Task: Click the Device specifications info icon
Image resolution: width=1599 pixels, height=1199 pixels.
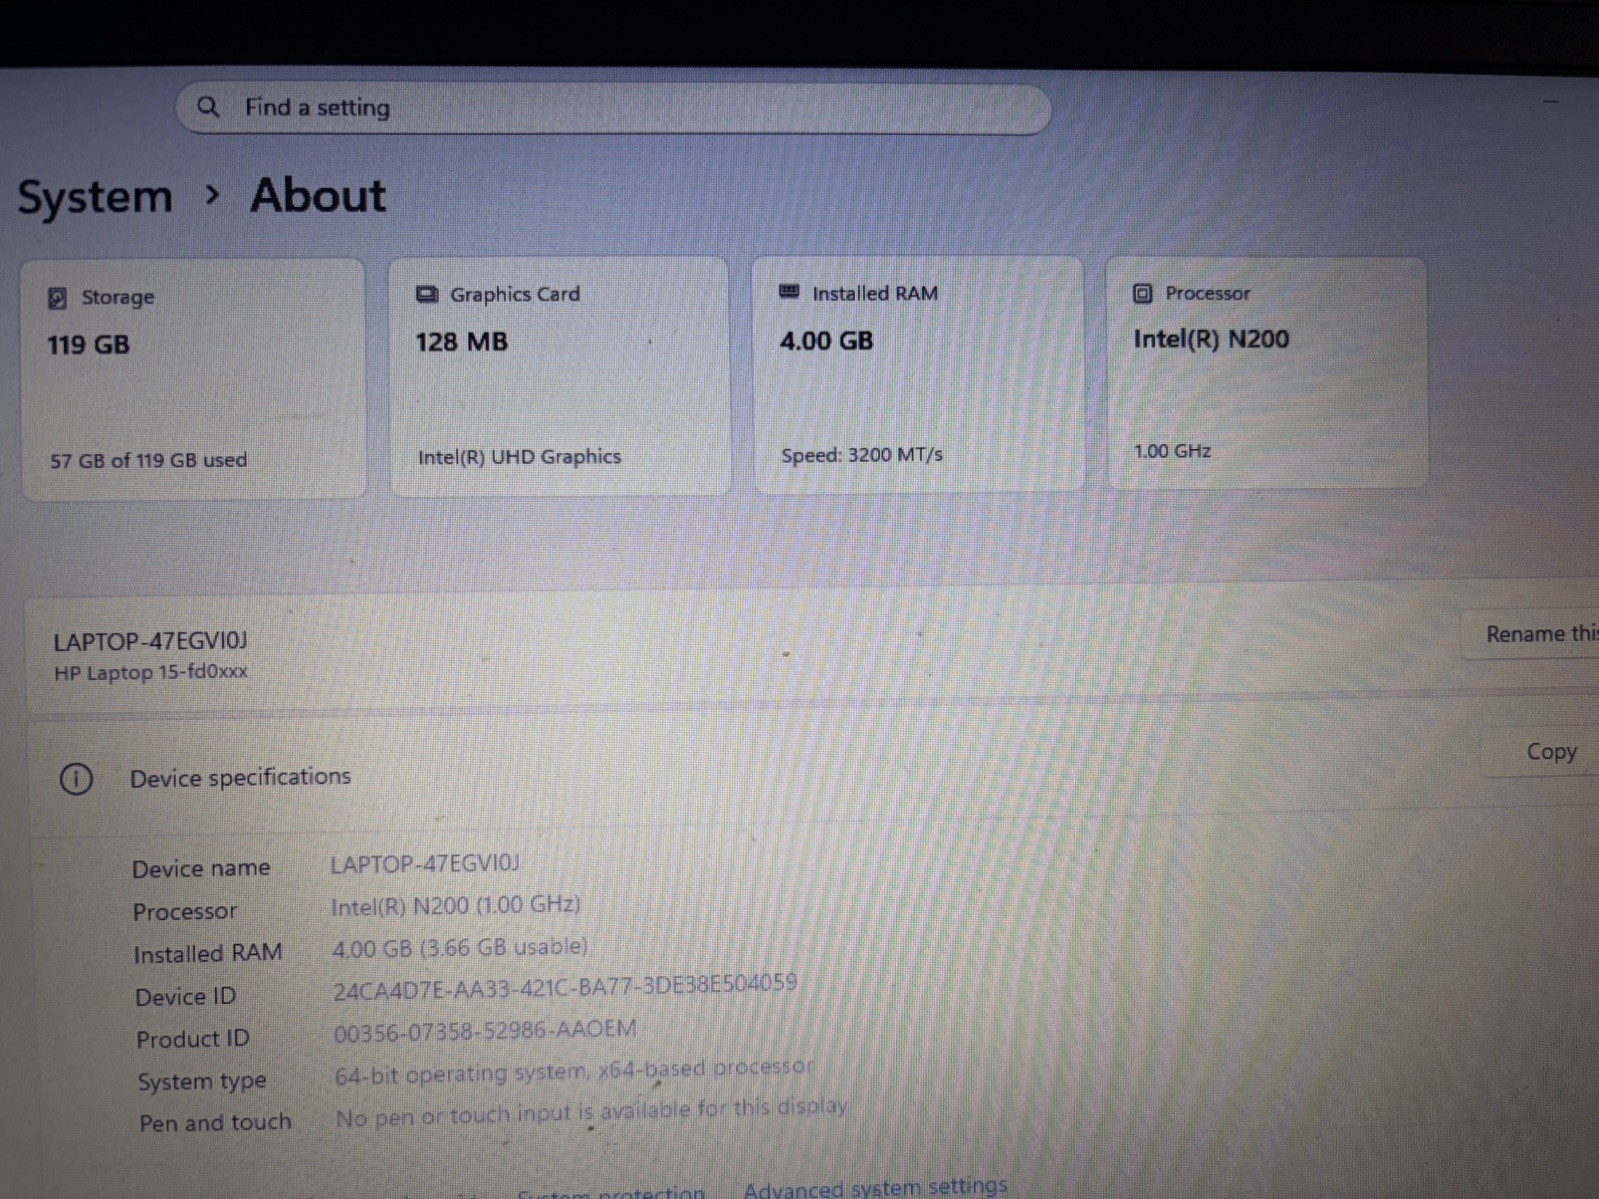Action: point(76,778)
